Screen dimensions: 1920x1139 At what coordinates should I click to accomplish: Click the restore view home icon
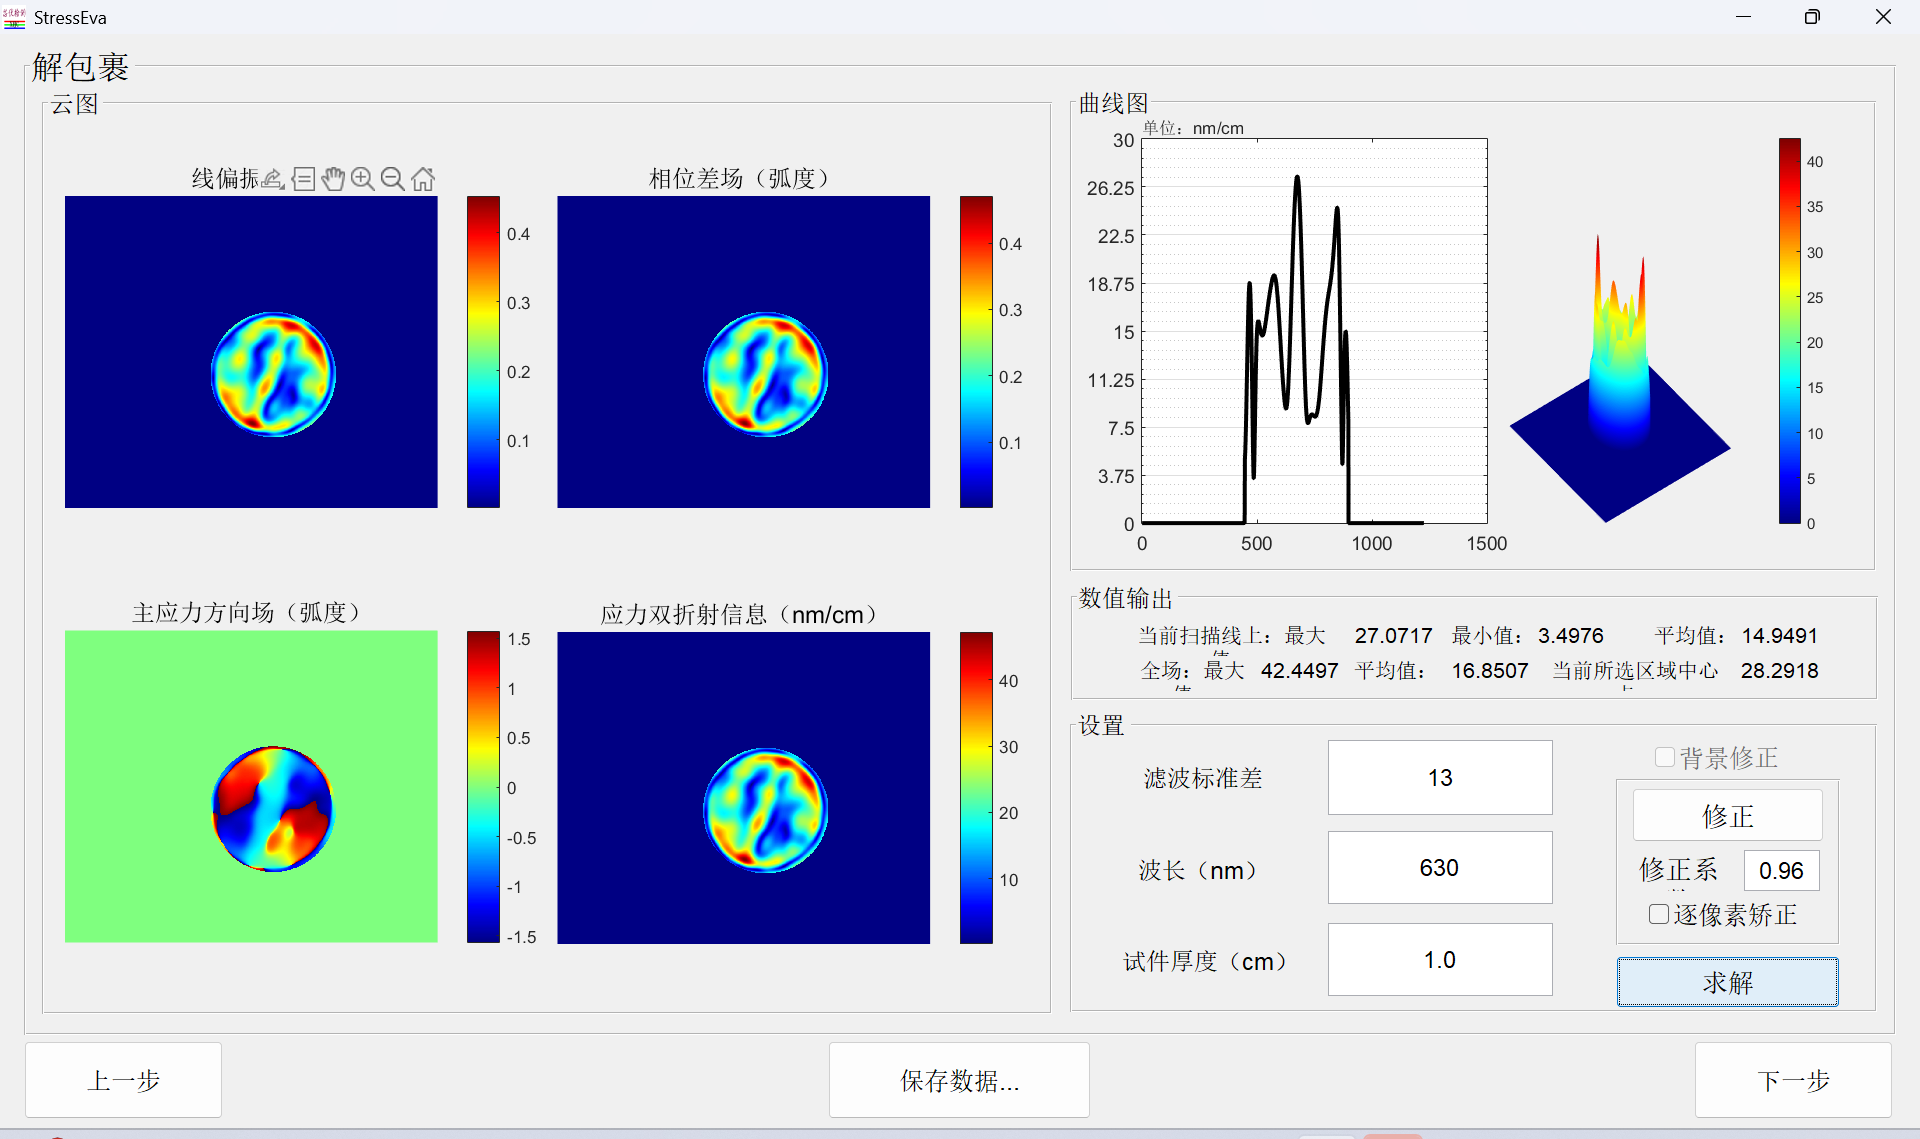[x=423, y=179]
